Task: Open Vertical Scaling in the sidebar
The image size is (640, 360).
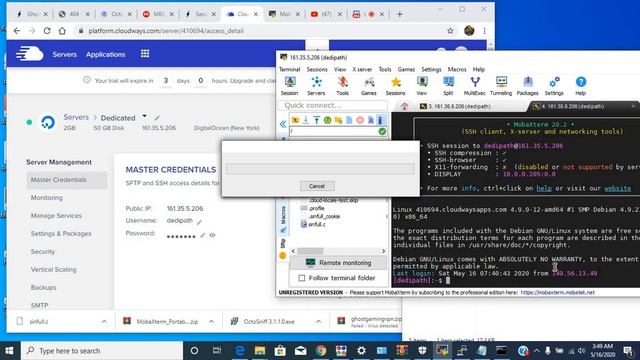Action: 53,269
